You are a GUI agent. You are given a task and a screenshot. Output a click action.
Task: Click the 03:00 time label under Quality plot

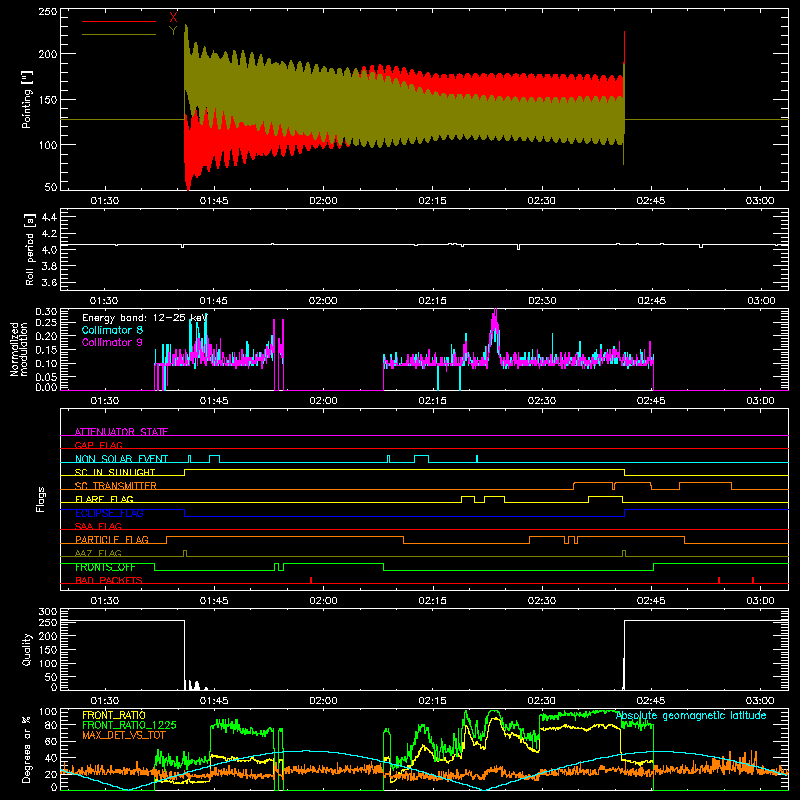tap(760, 701)
